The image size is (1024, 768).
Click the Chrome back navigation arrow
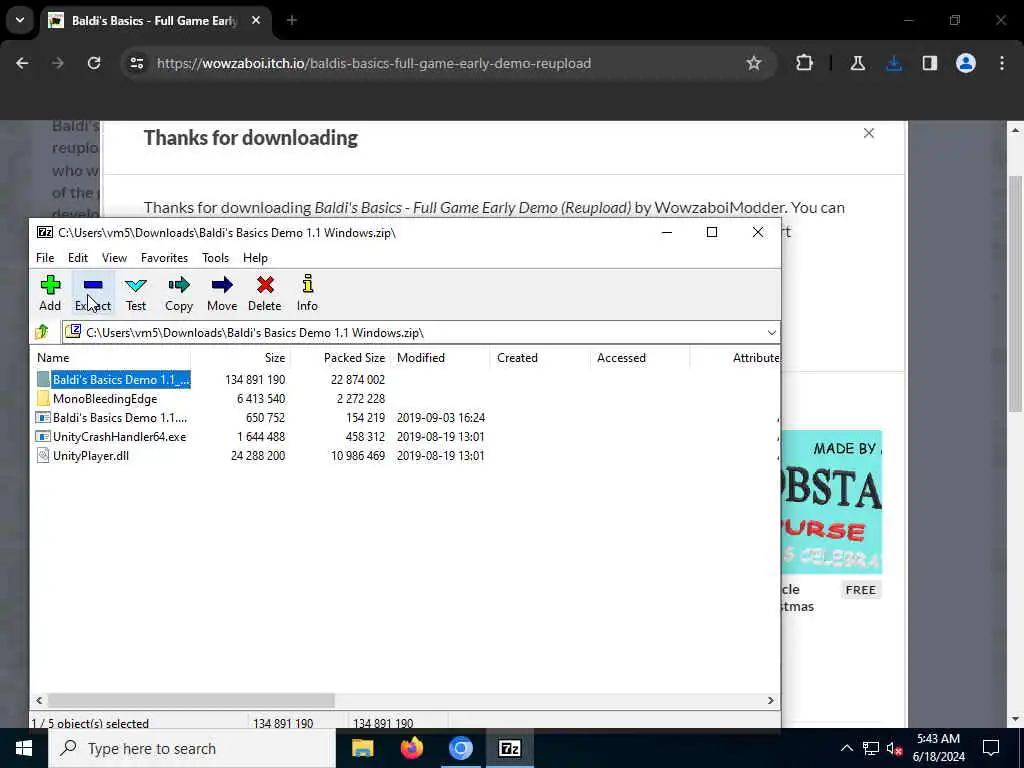click(22, 63)
